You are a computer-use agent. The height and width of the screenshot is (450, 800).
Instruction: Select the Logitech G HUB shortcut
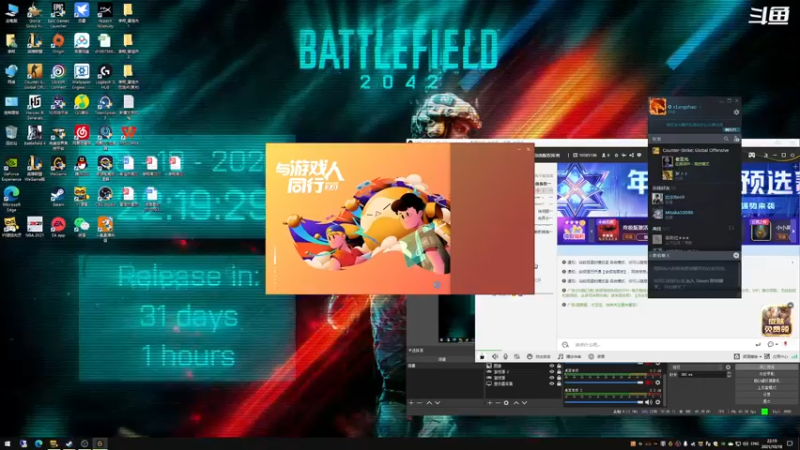[x=105, y=77]
